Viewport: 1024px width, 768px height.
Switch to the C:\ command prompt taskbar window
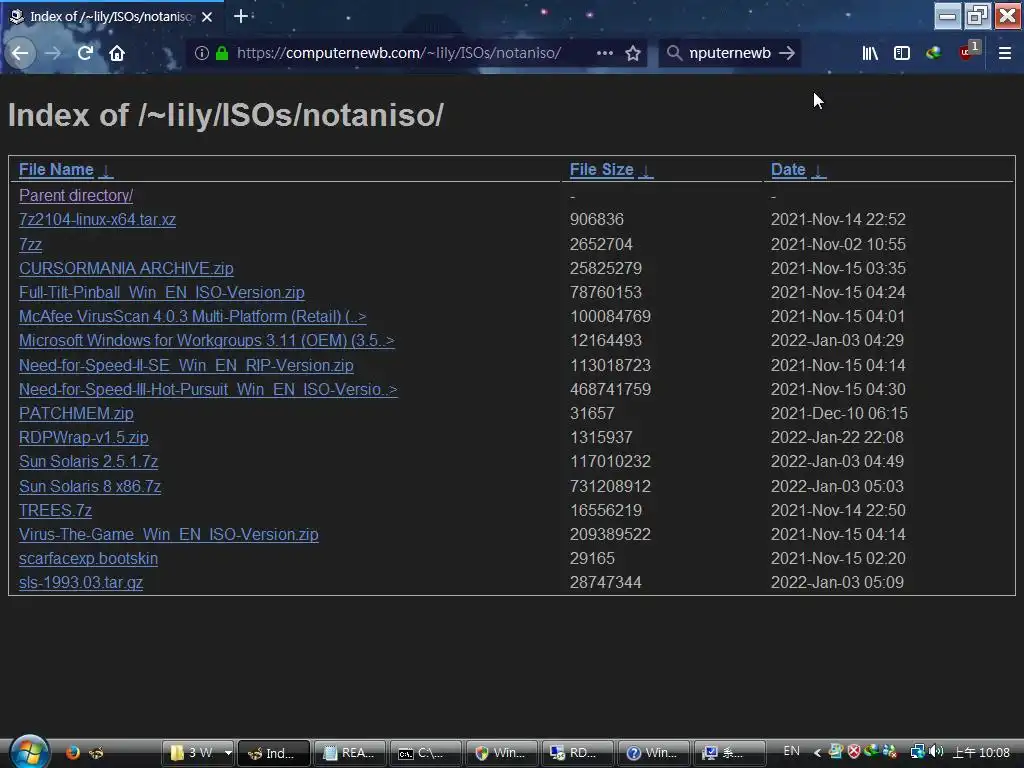425,753
